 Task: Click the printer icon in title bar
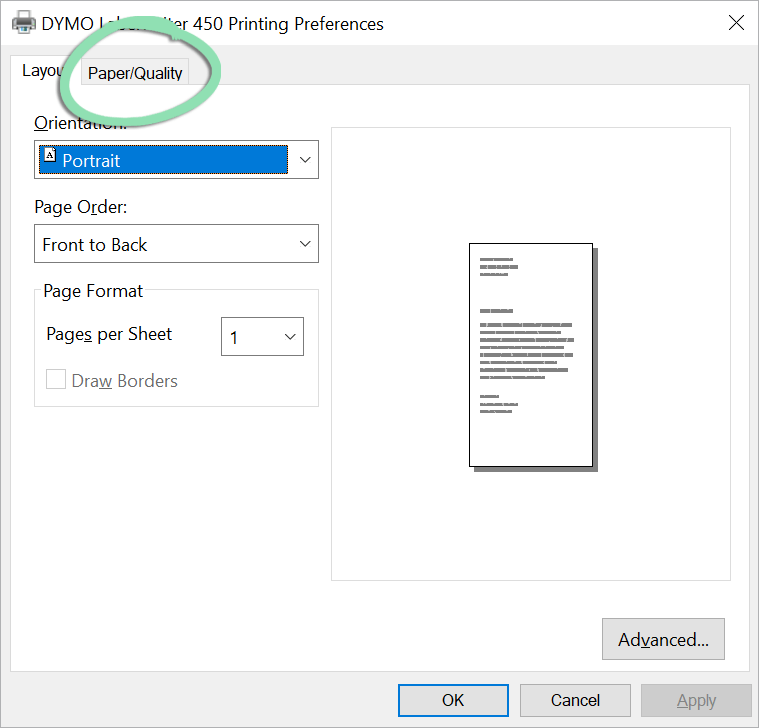pos(23,23)
